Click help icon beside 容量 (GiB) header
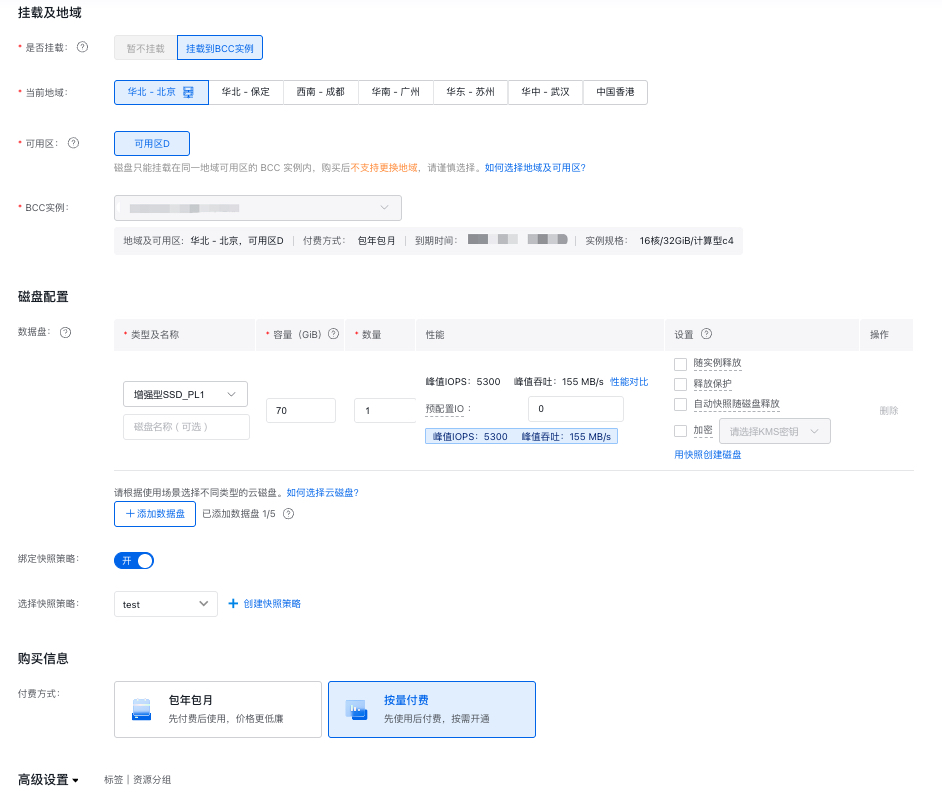Image resolution: width=942 pixels, height=812 pixels. click(333, 334)
